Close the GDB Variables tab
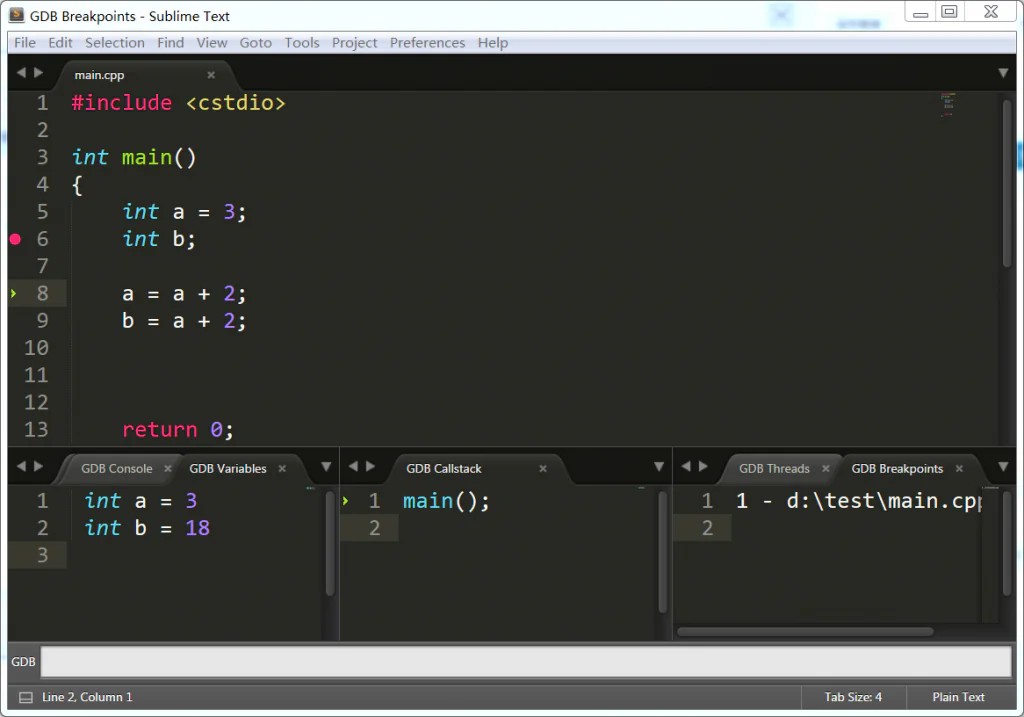The height and width of the screenshot is (717, 1024). pyautogui.click(x=282, y=468)
